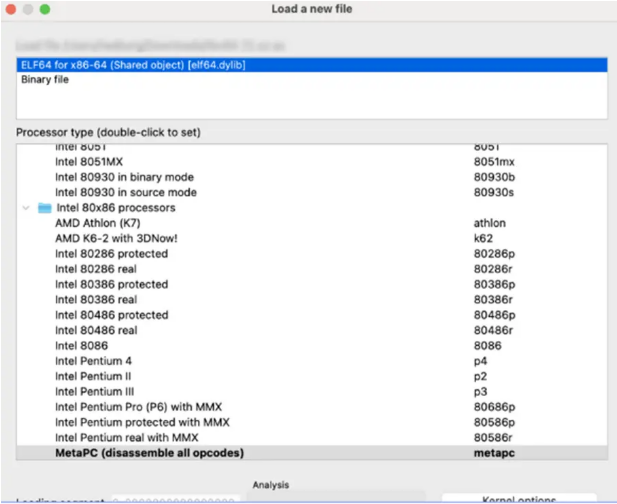Click the 80686p short name cell

pyautogui.click(x=494, y=407)
